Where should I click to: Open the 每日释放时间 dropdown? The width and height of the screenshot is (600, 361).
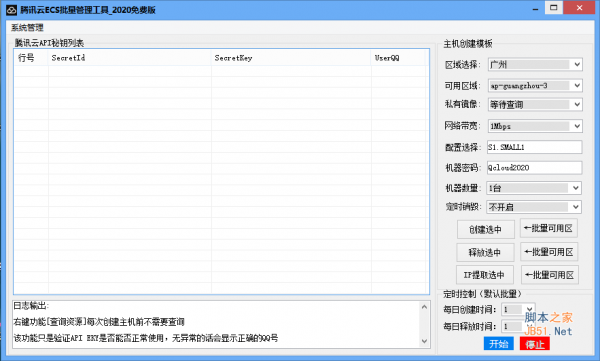(518, 327)
